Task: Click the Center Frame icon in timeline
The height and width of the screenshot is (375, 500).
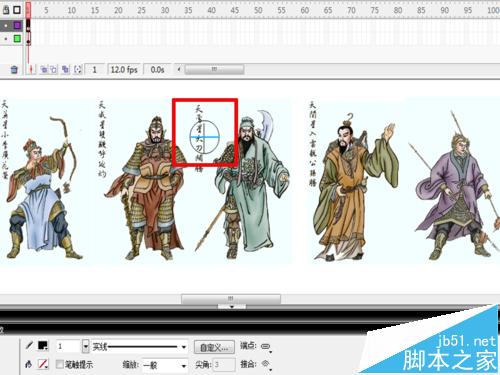Action: pos(31,70)
